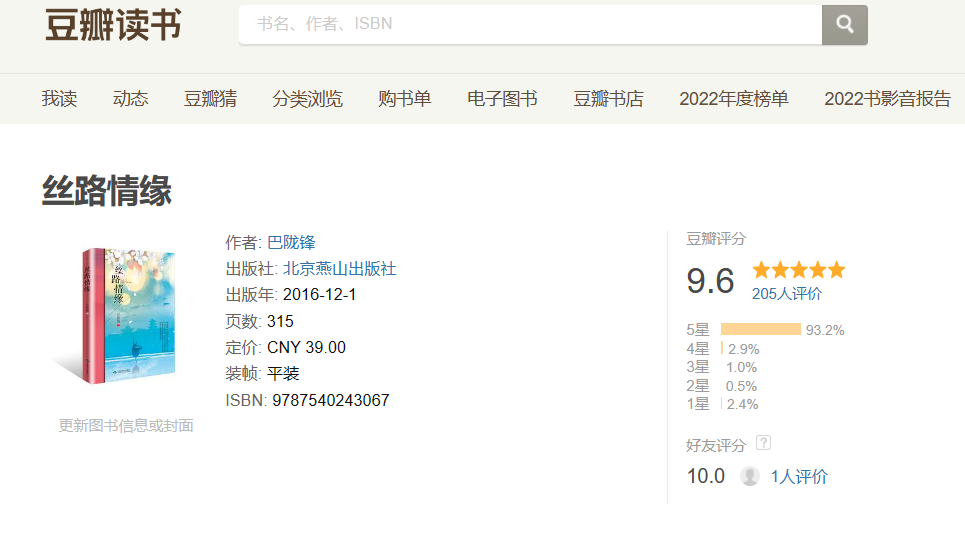Click the book title 丝路情缘
The height and width of the screenshot is (548, 965).
106,190
